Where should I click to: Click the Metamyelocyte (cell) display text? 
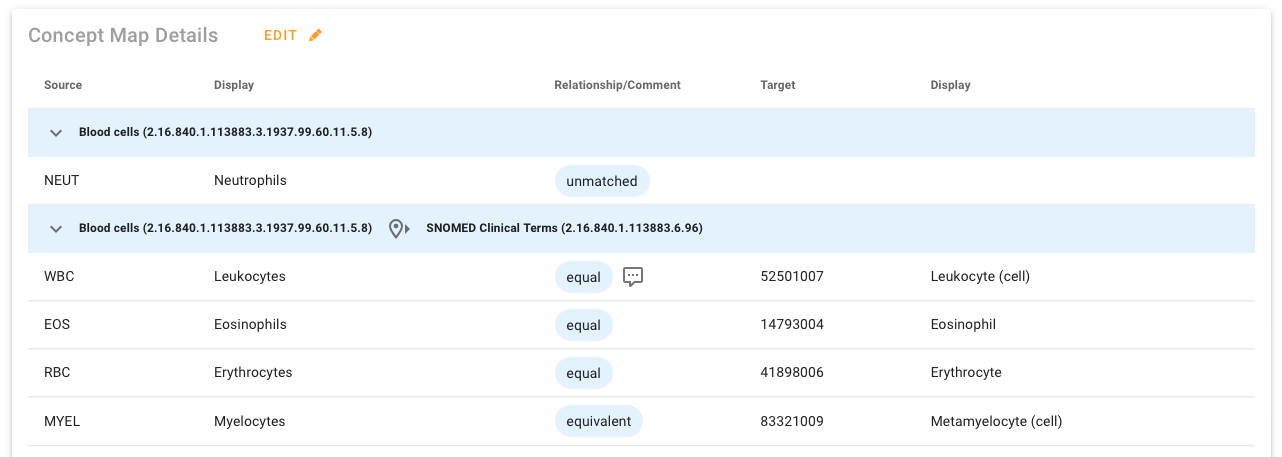point(996,421)
